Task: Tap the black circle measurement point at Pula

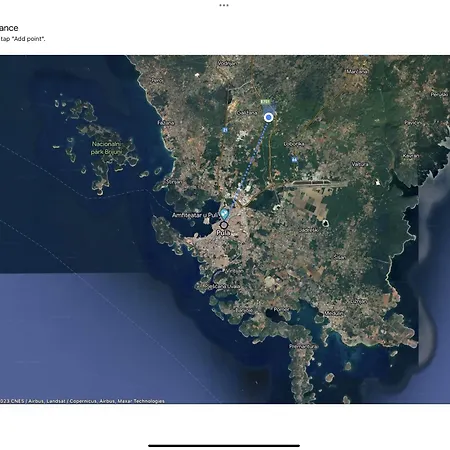Action: 224,225
